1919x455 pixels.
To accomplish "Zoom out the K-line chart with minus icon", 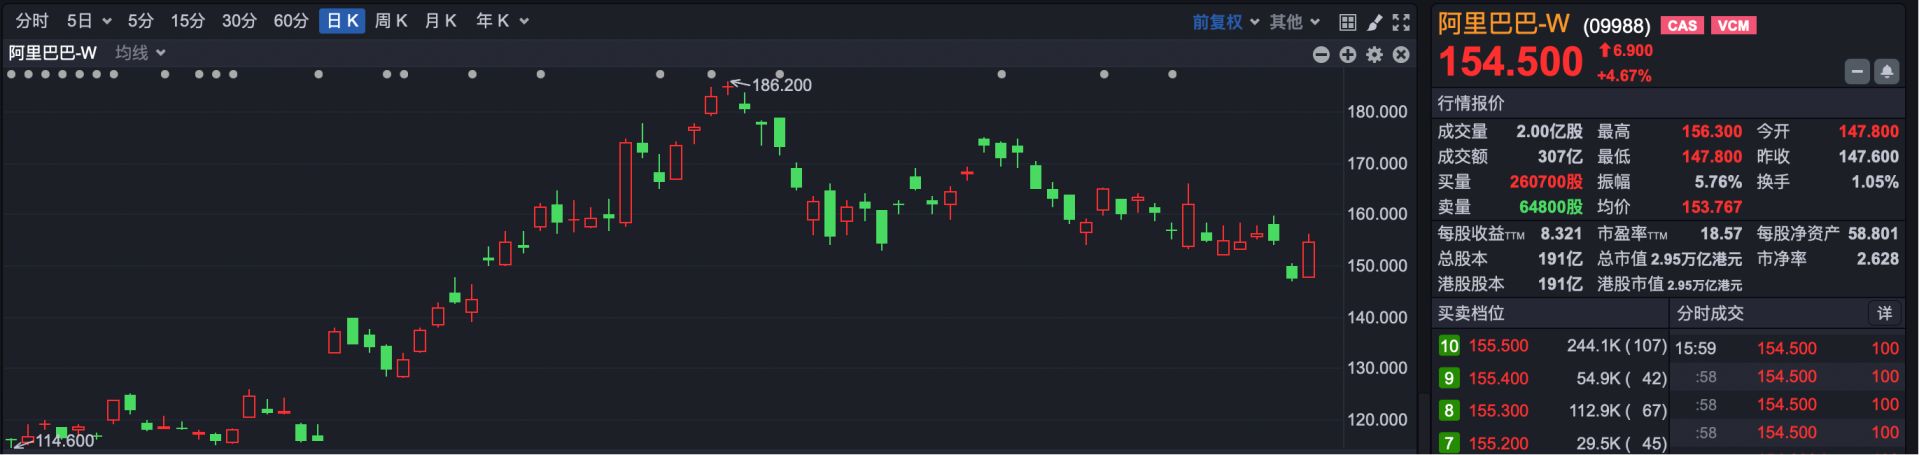I will click(x=1321, y=55).
